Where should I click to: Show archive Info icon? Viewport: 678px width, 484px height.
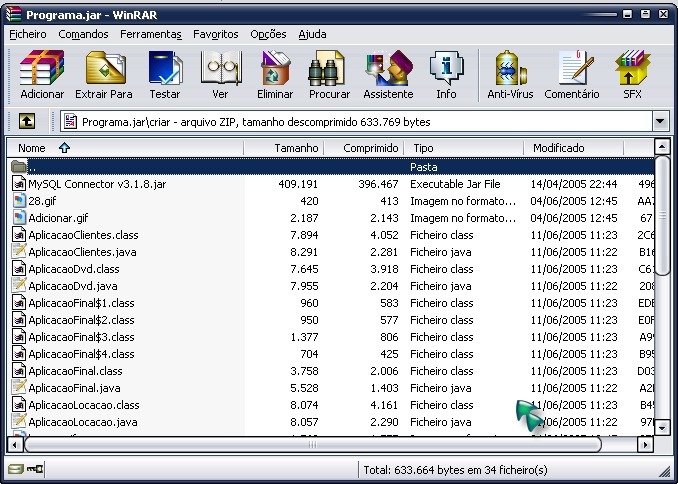pos(446,68)
